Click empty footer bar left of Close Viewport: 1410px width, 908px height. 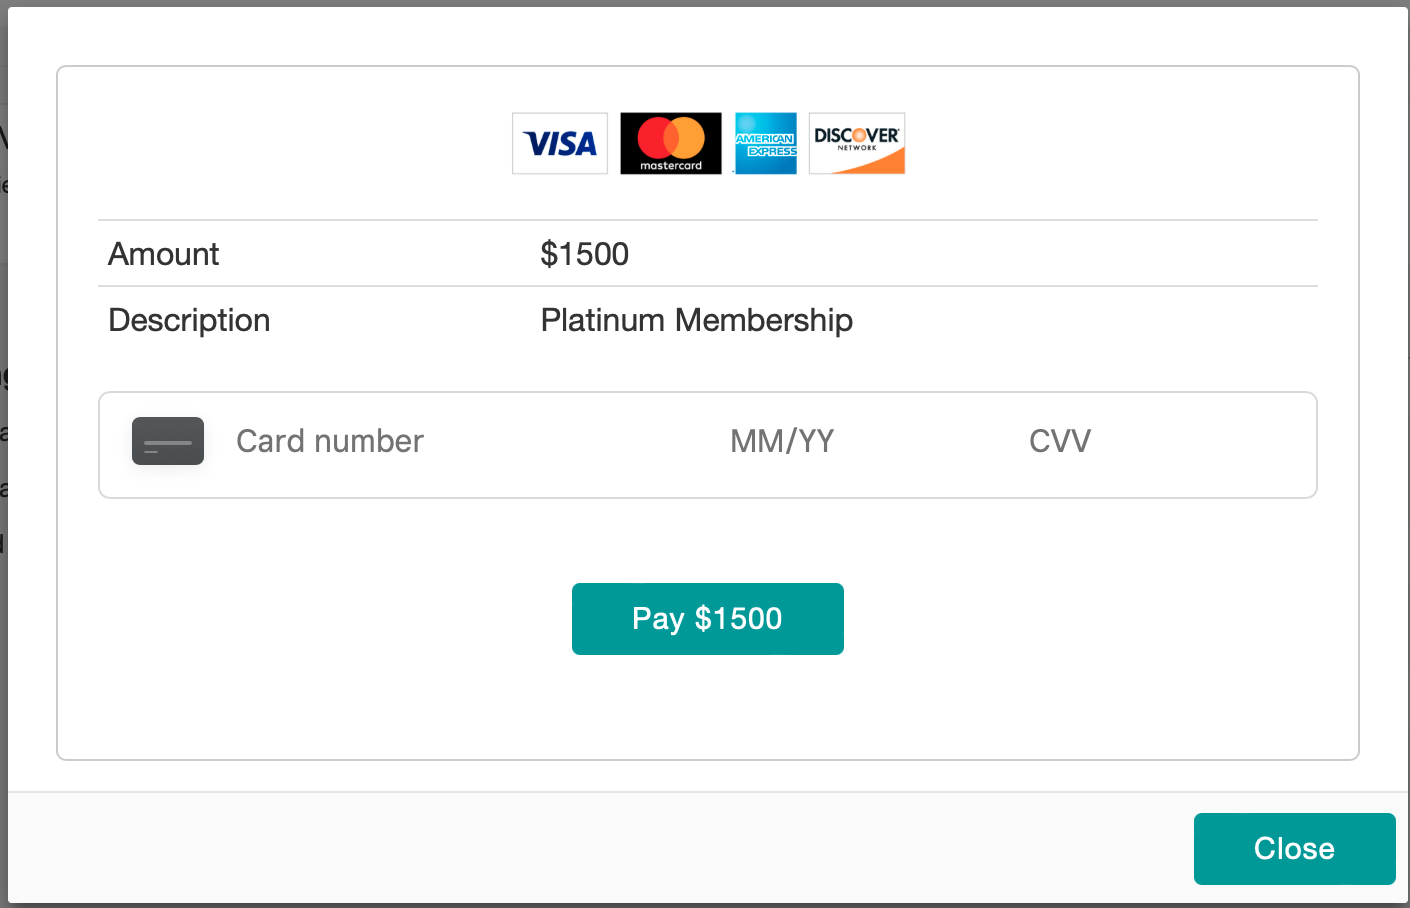(600, 849)
